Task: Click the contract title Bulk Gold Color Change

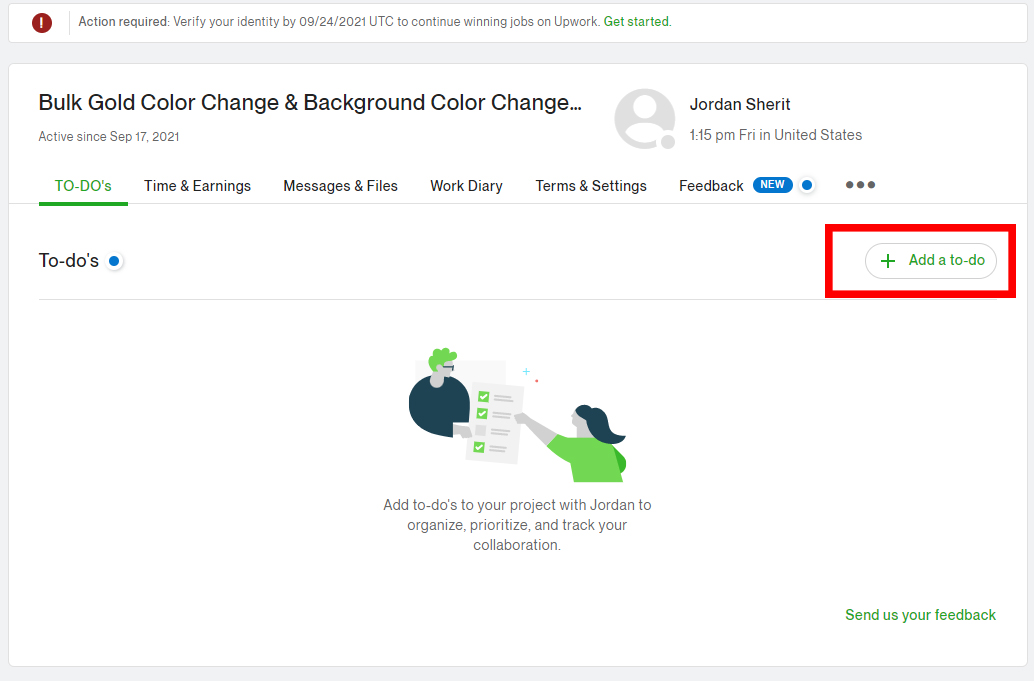Action: (x=310, y=102)
